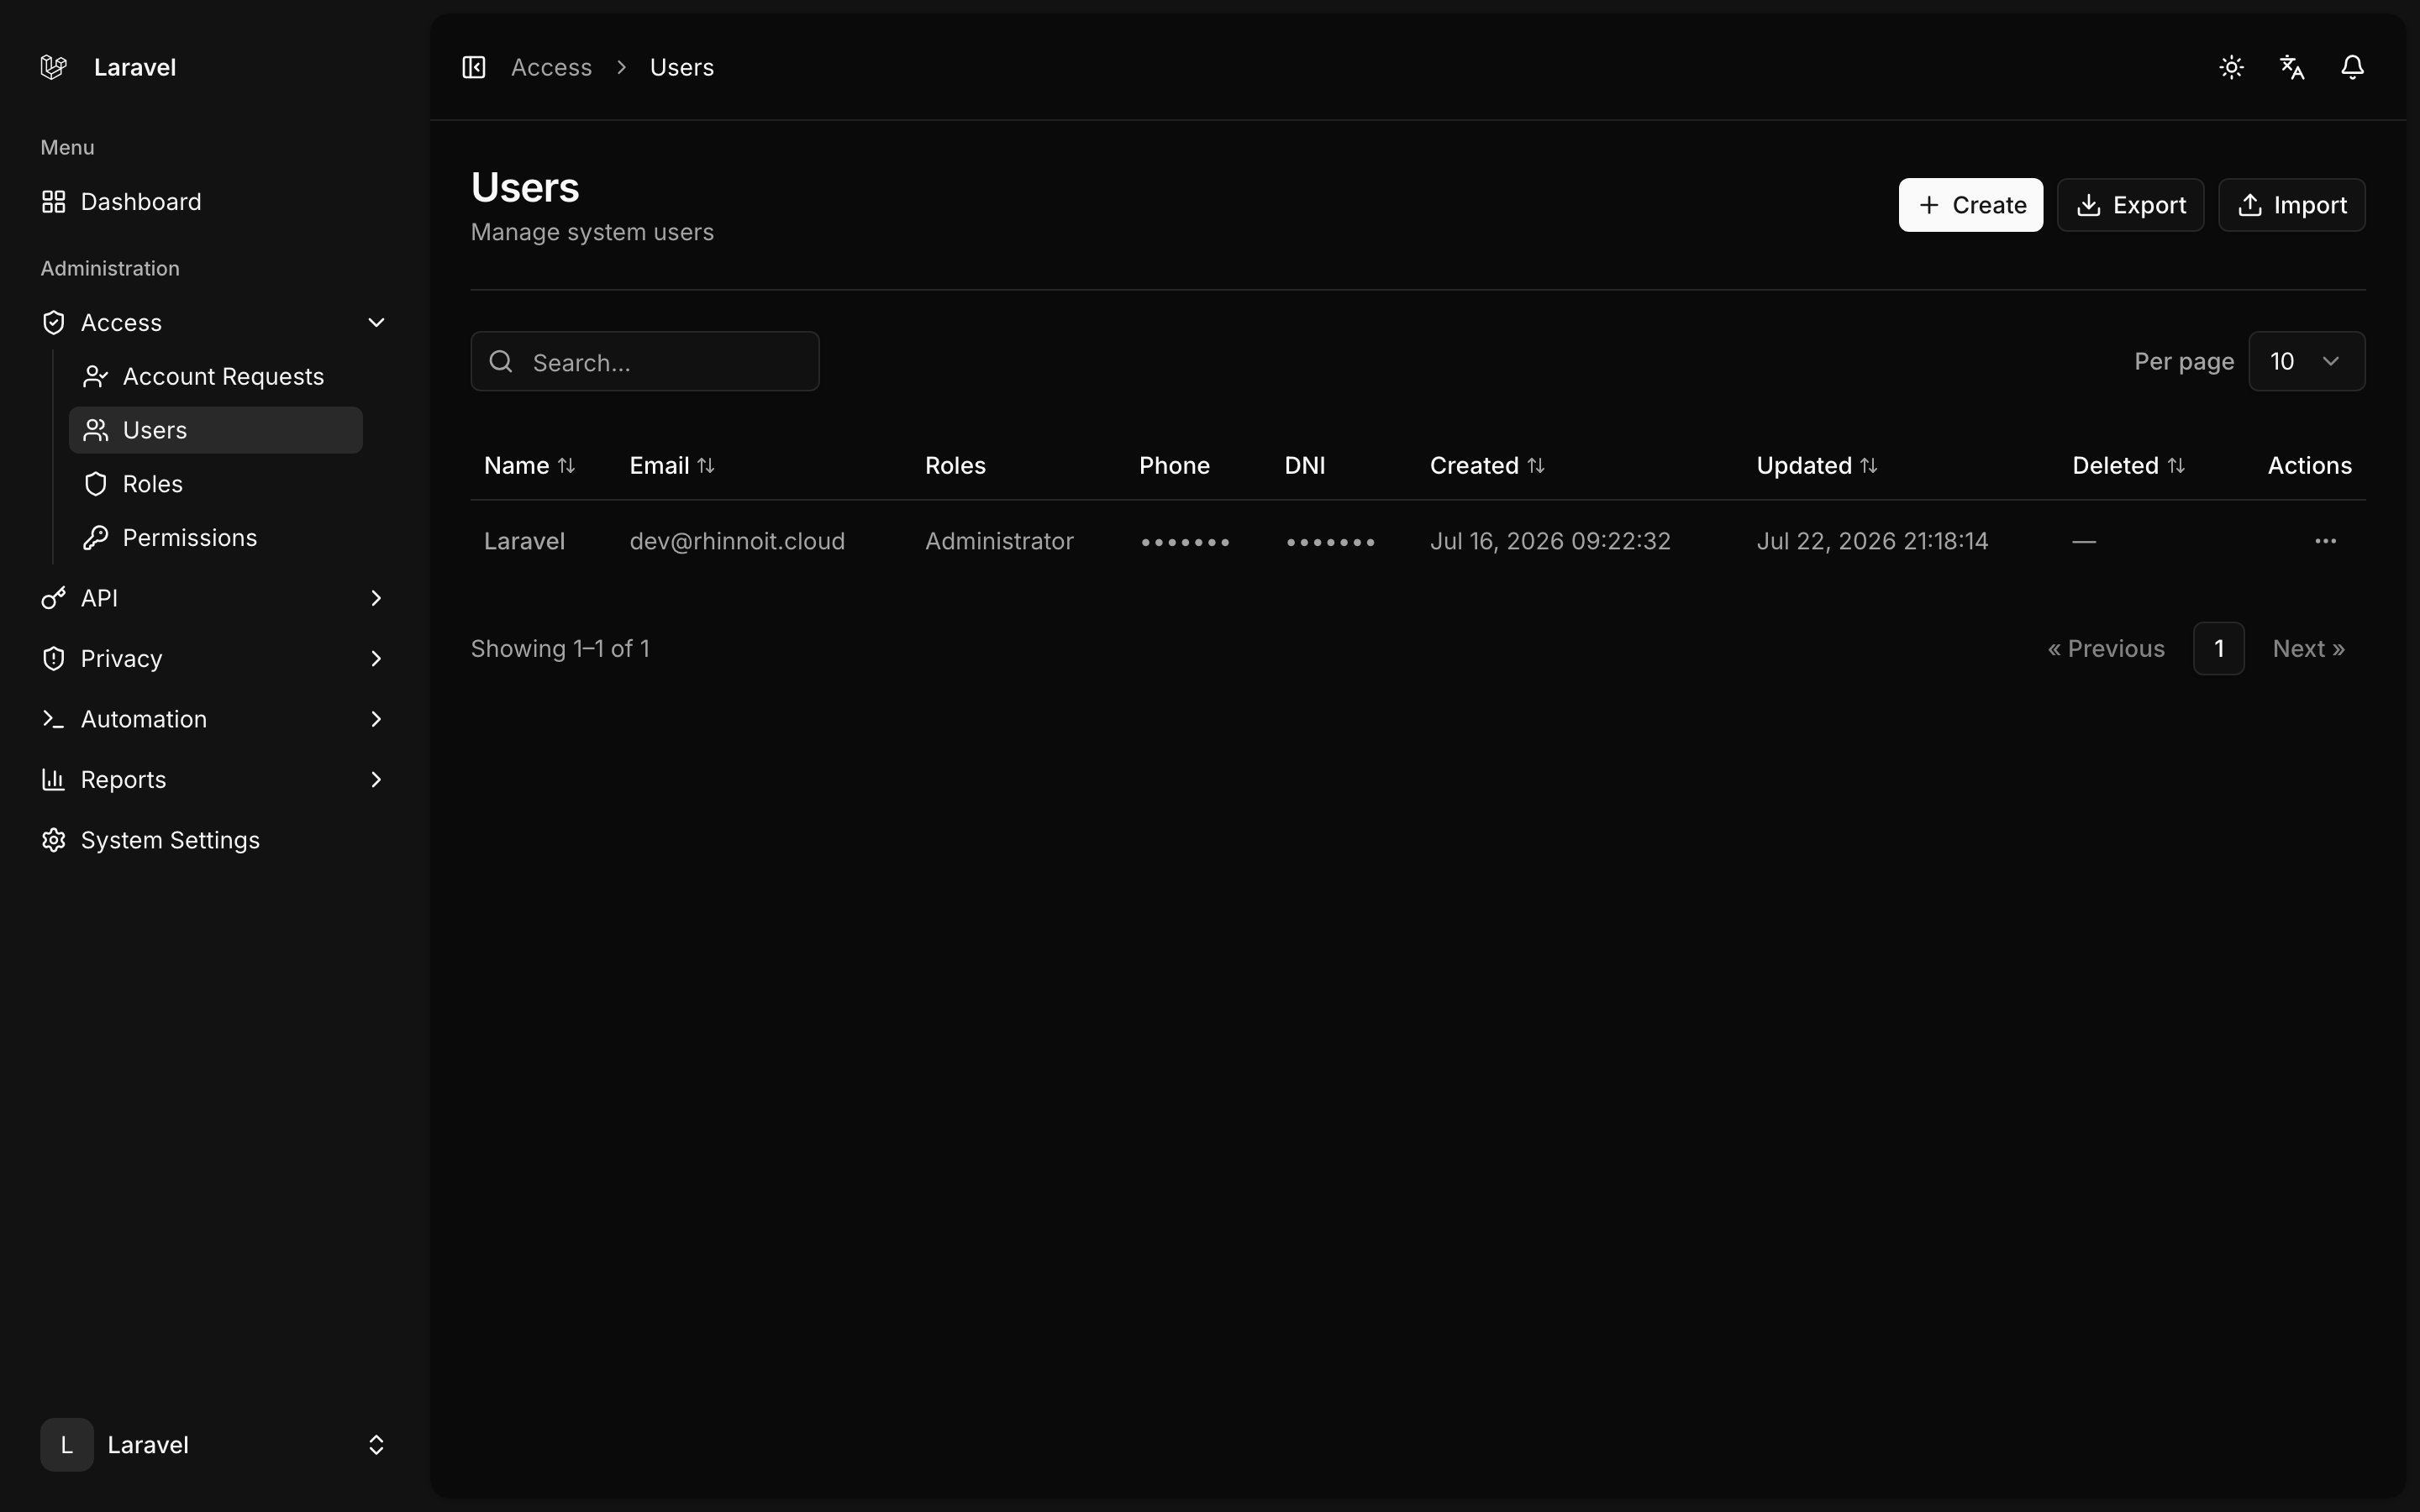
Task: Click the Create user button
Action: [x=1970, y=205]
